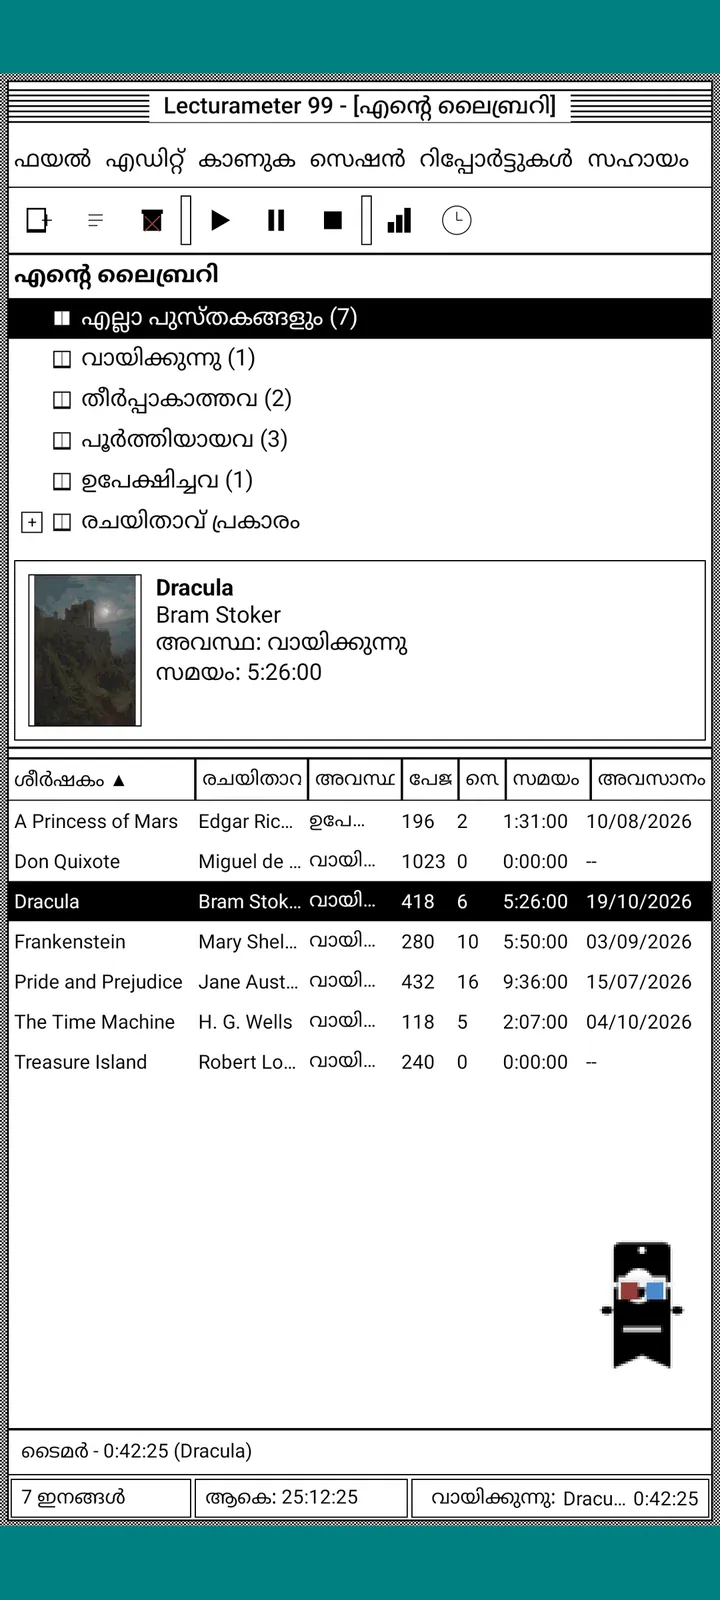Stop the reading session timer
The width and height of the screenshot is (720, 1600).
pyautogui.click(x=333, y=220)
